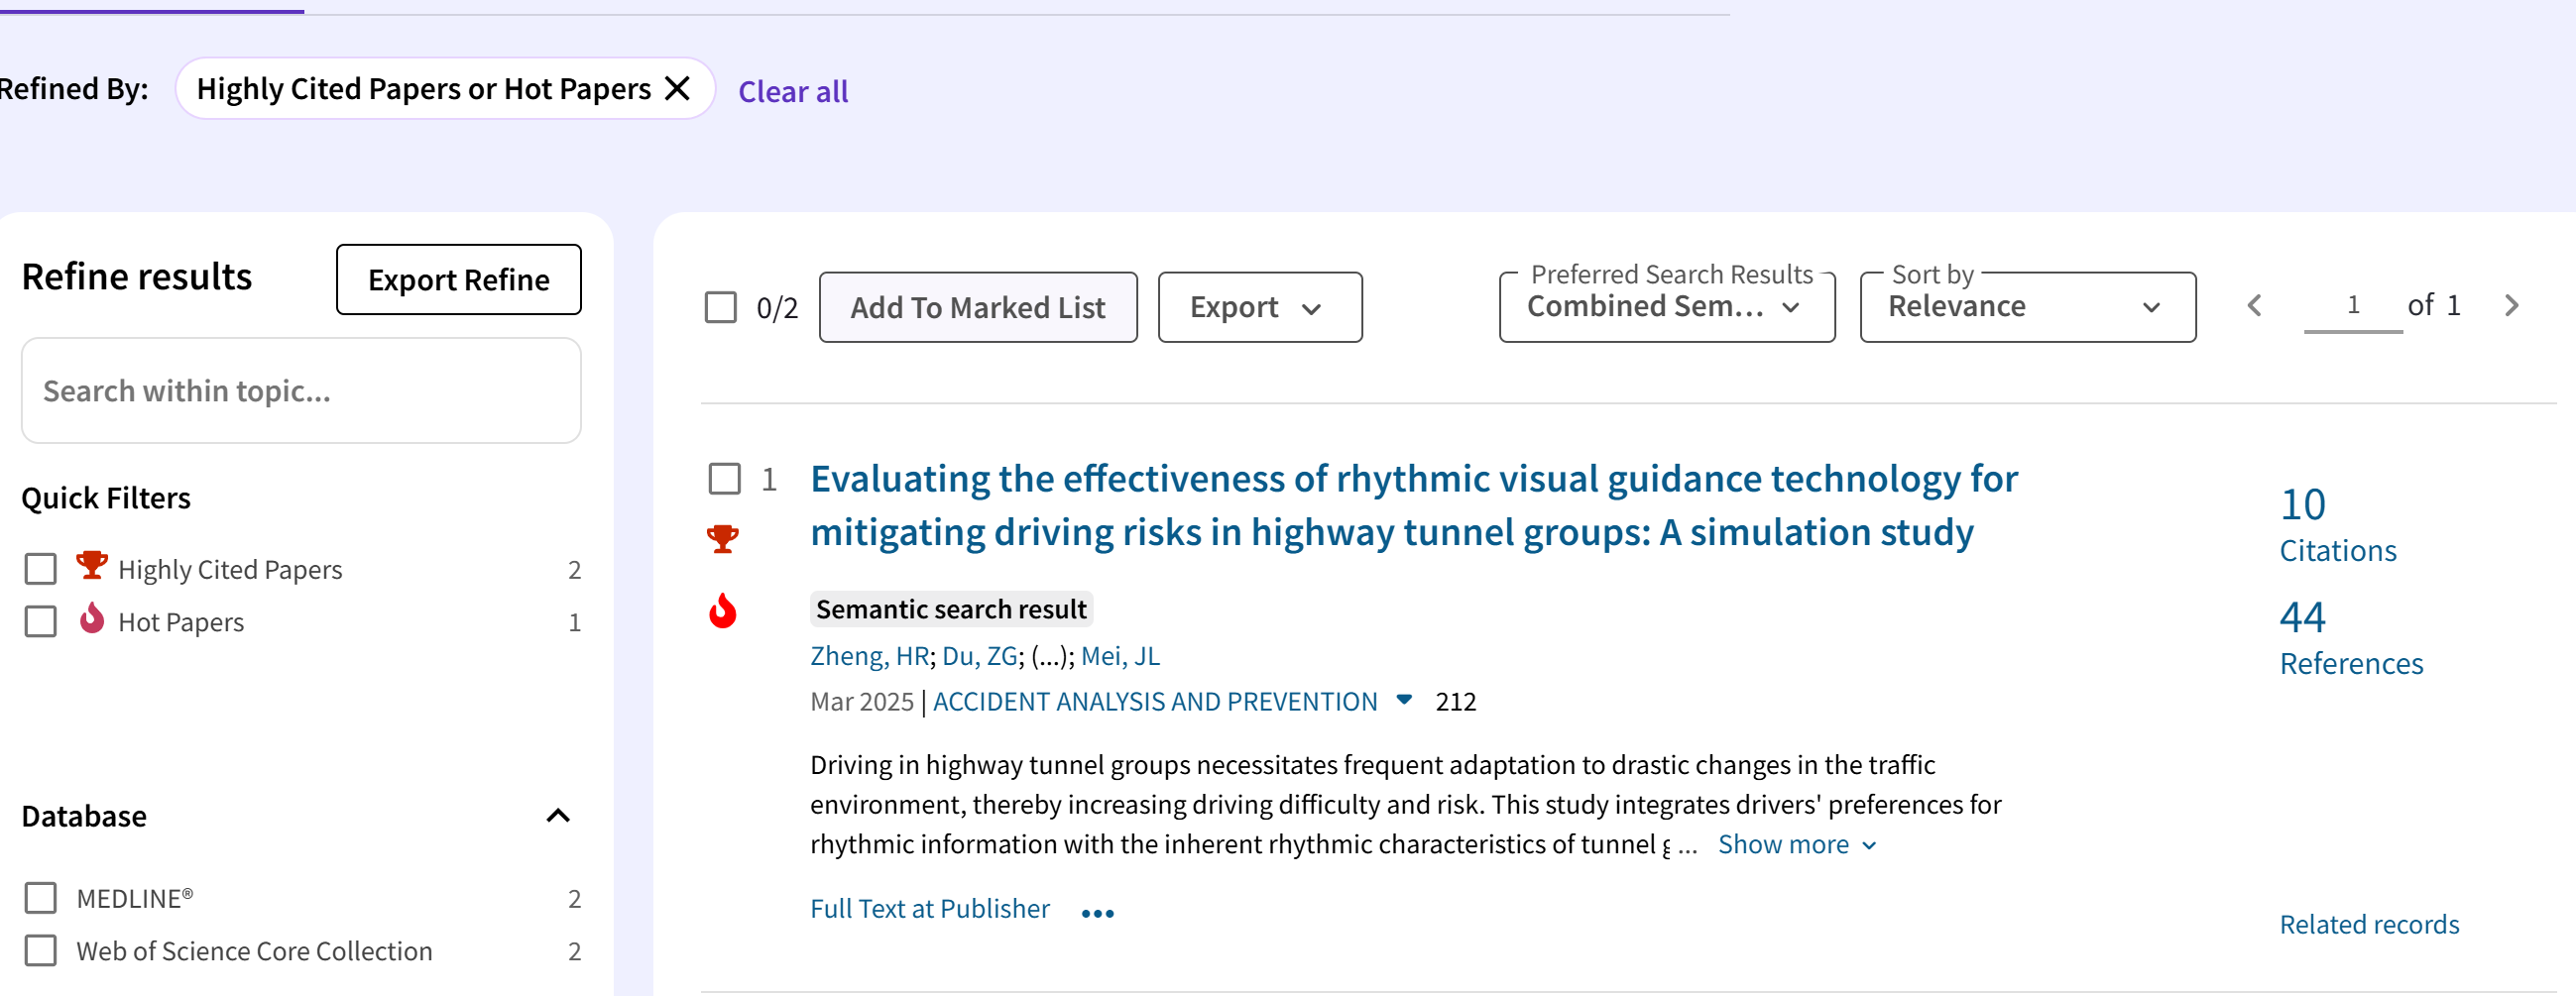Open journal info arrow next to Accident Analysis and Prevention

1404,700
